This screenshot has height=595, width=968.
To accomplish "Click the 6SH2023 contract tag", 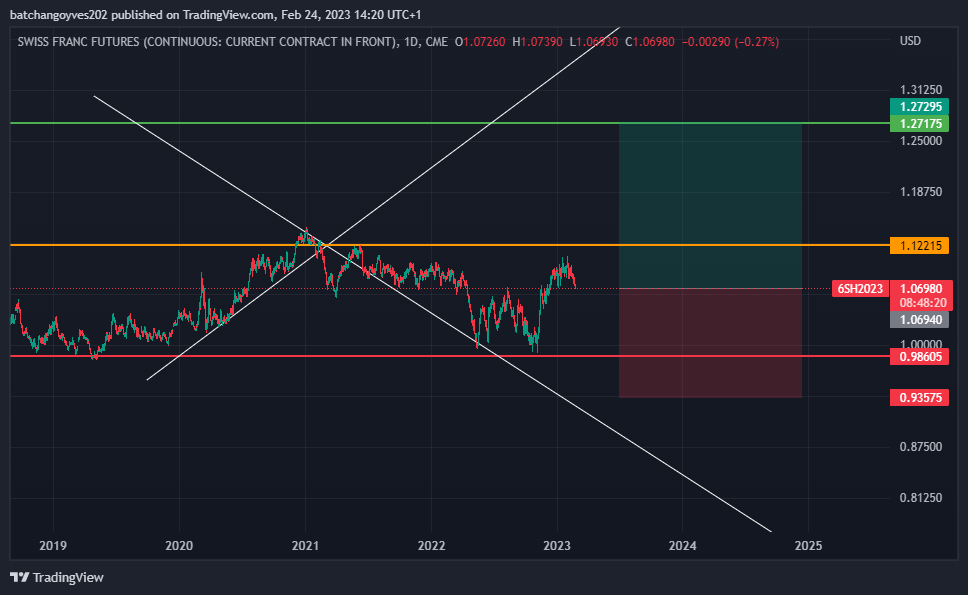I will click(859, 288).
